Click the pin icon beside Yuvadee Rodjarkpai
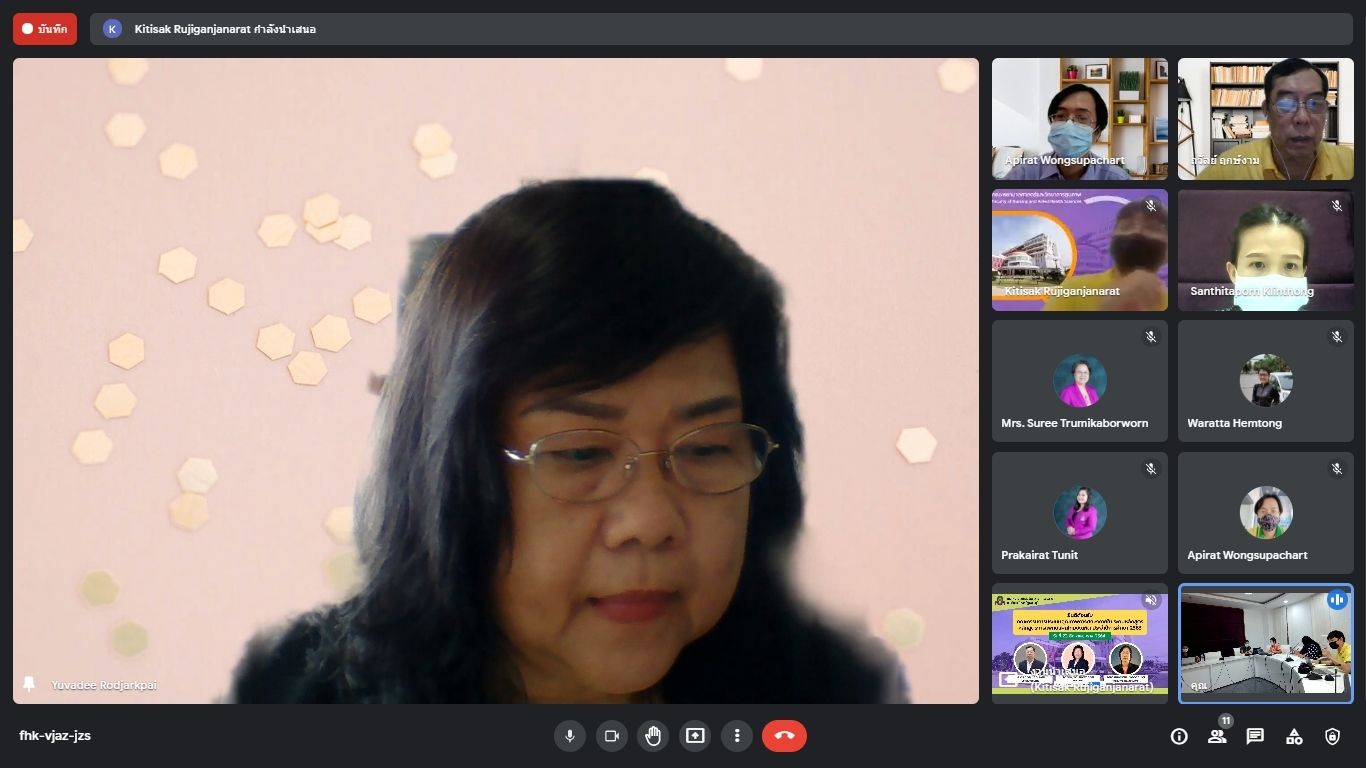Screen dimensions: 1366x768 (x=29, y=684)
